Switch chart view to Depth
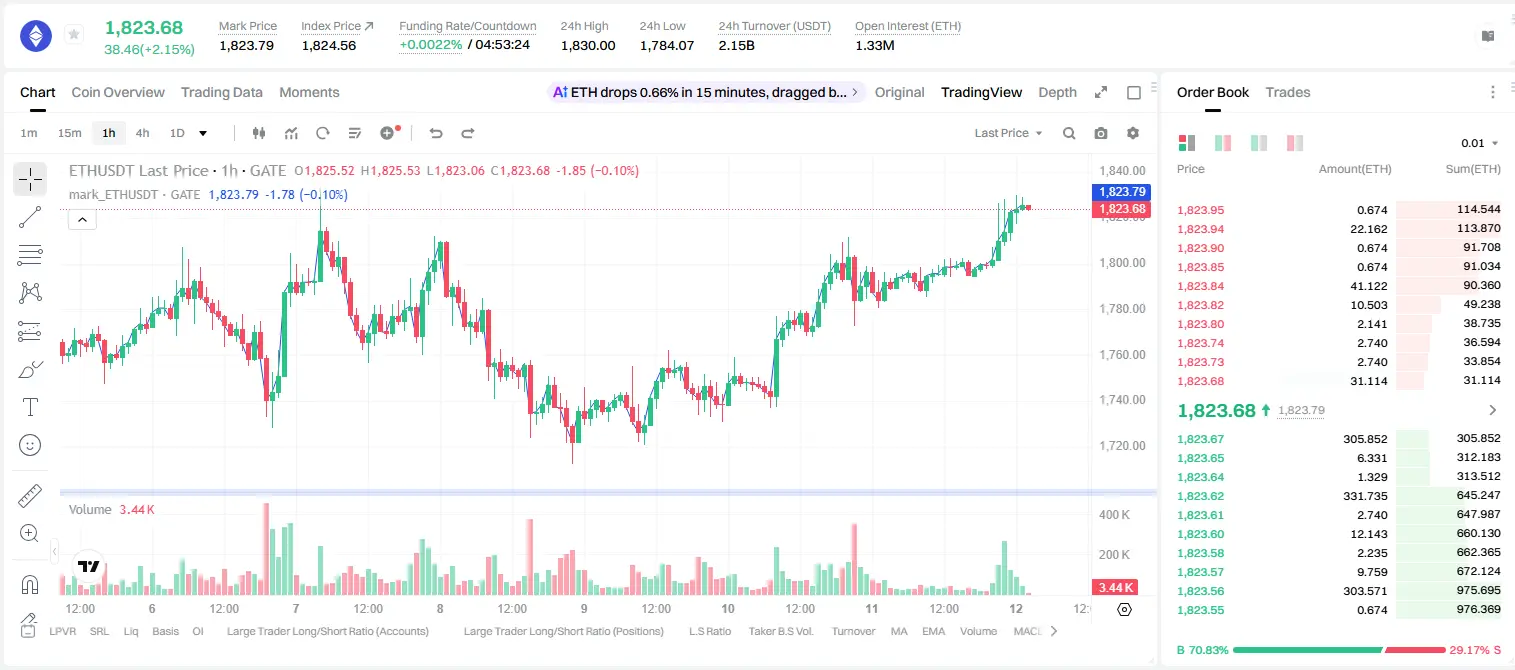The height and width of the screenshot is (670, 1515). [1057, 92]
